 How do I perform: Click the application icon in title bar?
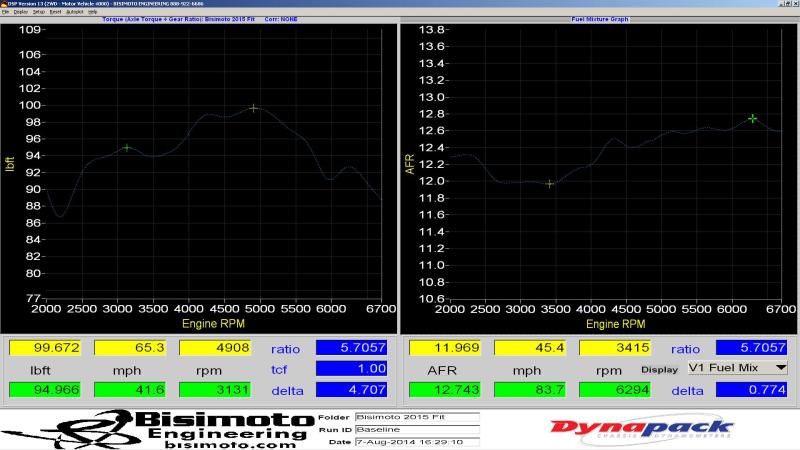coord(3,4)
